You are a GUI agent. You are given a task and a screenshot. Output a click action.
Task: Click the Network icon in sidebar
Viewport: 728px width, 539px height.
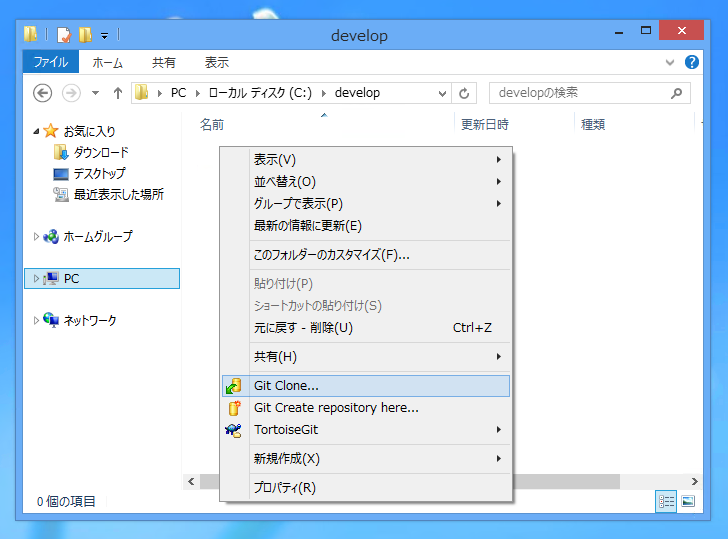pos(51,320)
